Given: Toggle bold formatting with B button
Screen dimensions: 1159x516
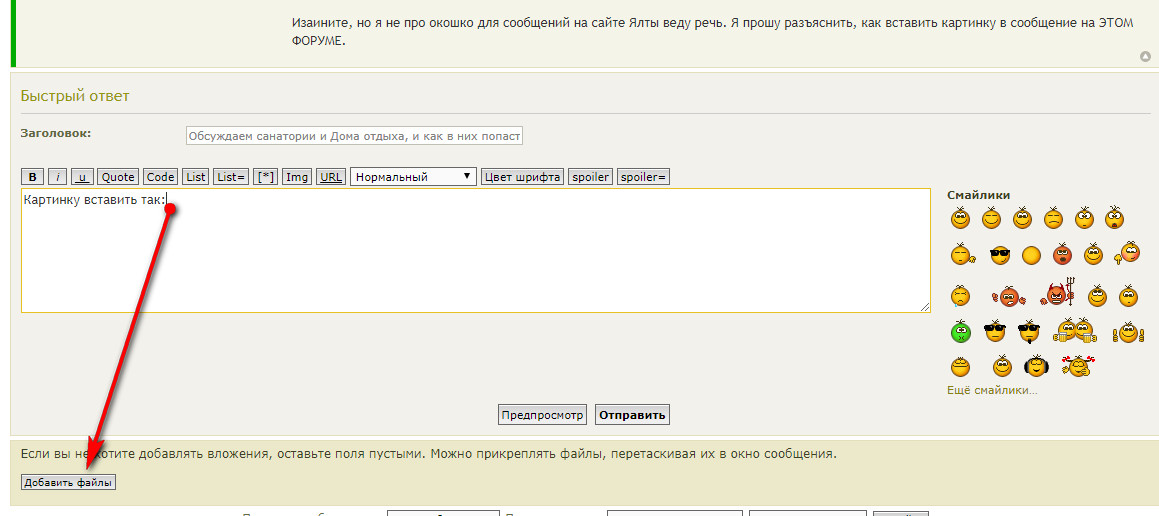Looking at the screenshot, I should pos(34,177).
